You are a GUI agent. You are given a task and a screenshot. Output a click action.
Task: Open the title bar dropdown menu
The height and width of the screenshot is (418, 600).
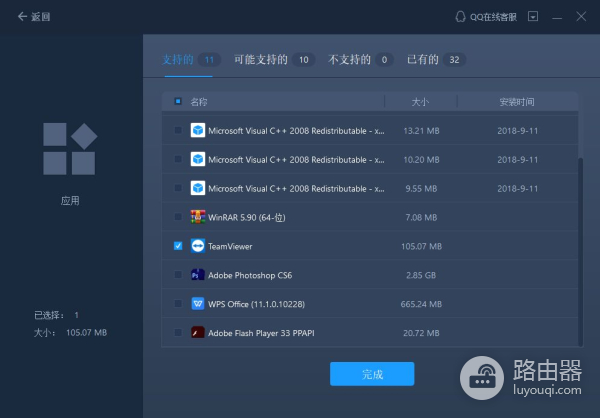click(x=533, y=17)
